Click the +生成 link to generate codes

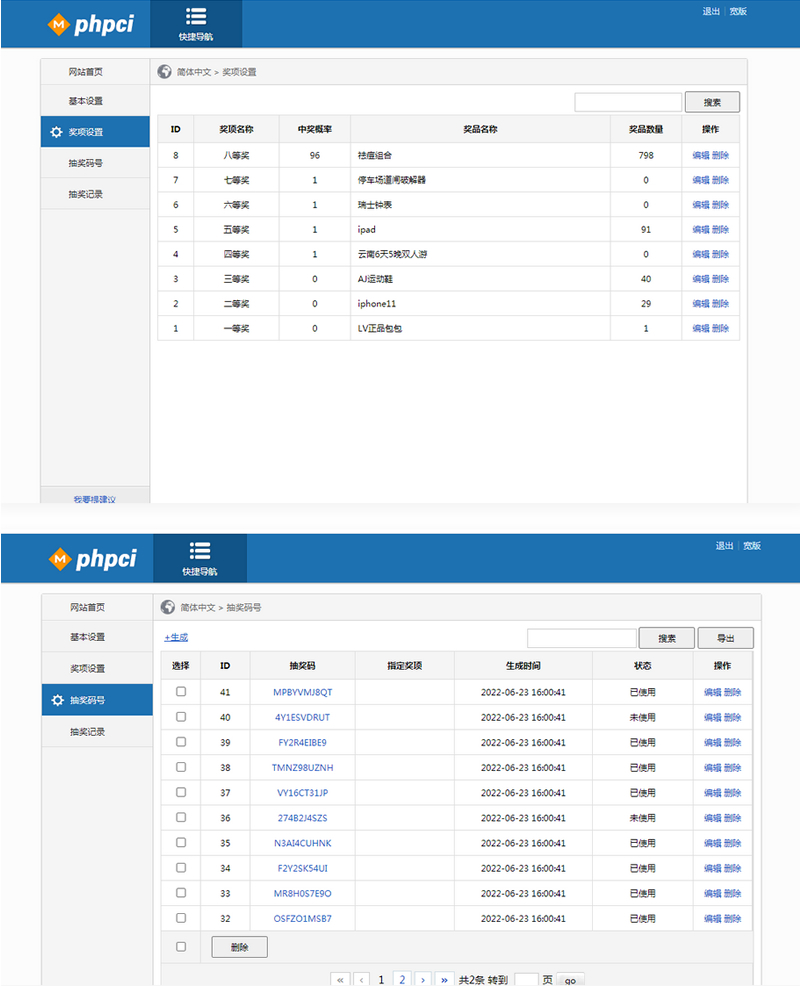point(176,637)
